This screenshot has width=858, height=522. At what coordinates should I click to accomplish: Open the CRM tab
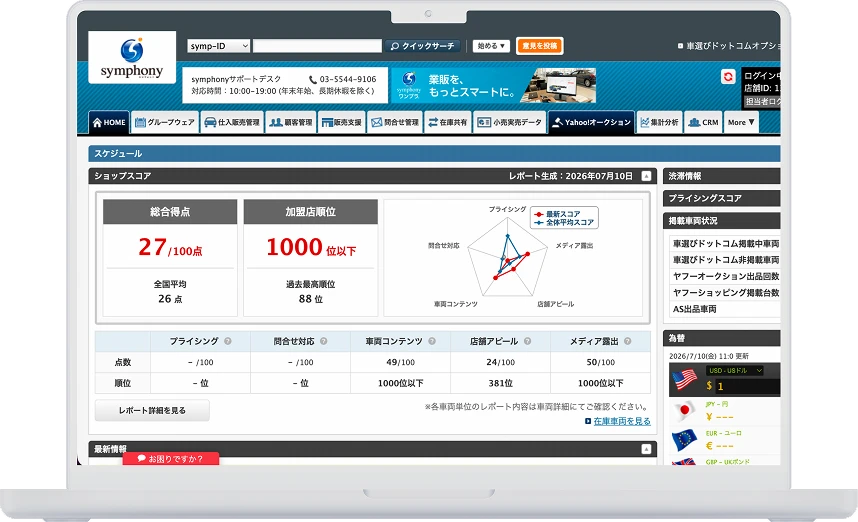point(703,123)
